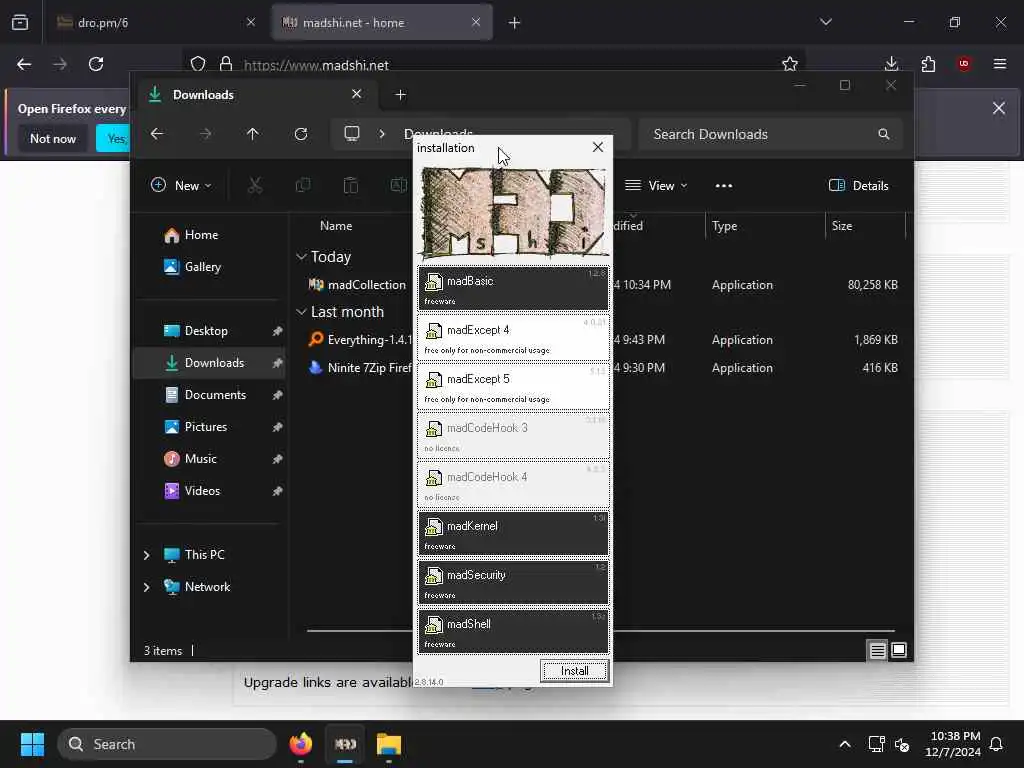The image size is (1024, 768).
Task: Sort by Name column header
Action: [336, 226]
